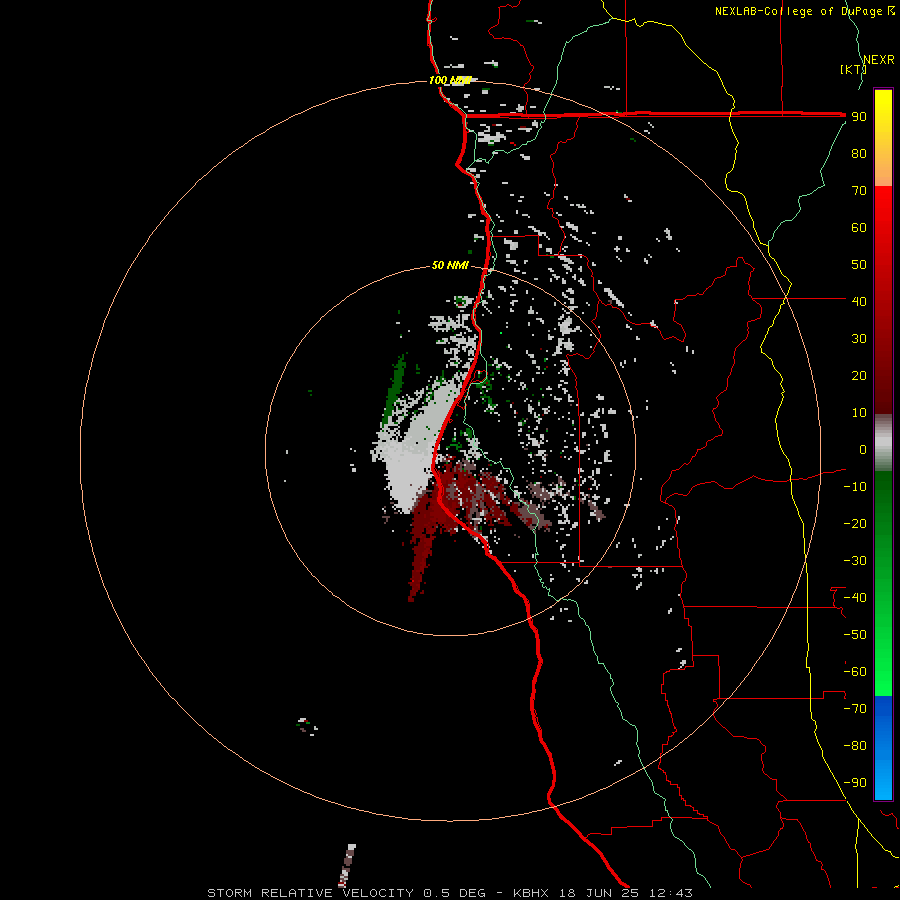Click the "-20" scale label
Viewport: 900px width, 900px height.
pyautogui.click(x=855, y=523)
